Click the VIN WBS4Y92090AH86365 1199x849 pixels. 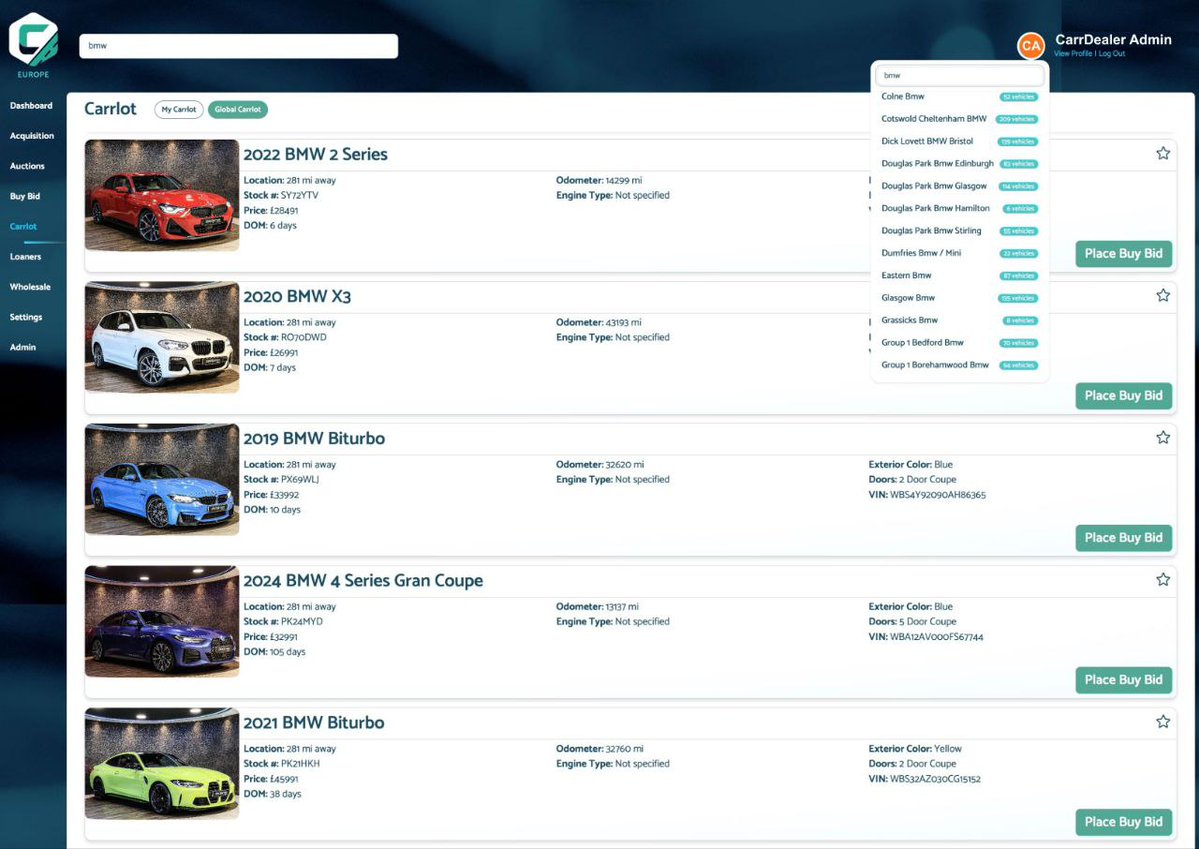(937, 495)
